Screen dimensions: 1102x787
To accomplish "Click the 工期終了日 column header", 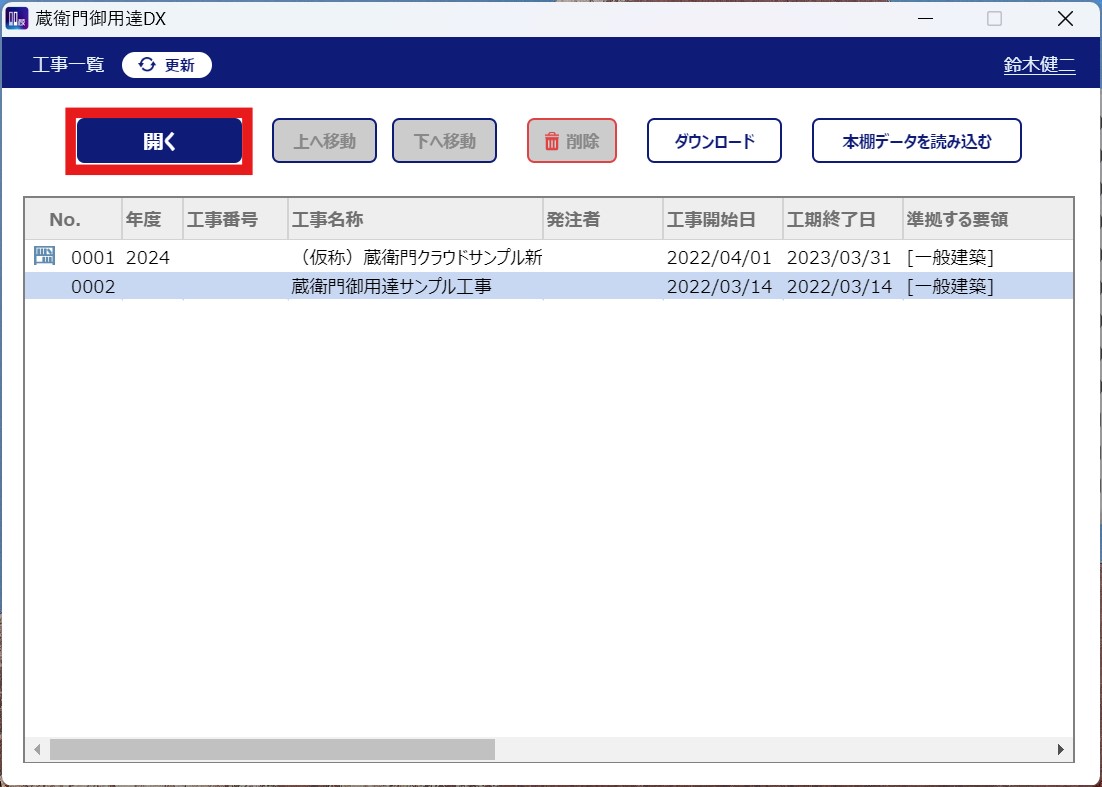I will [843, 219].
